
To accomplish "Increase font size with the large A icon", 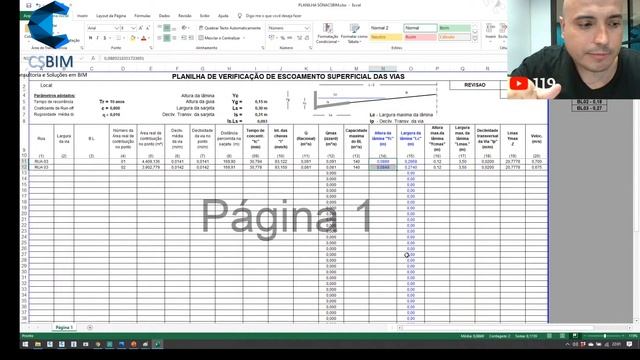I will [140, 28].
